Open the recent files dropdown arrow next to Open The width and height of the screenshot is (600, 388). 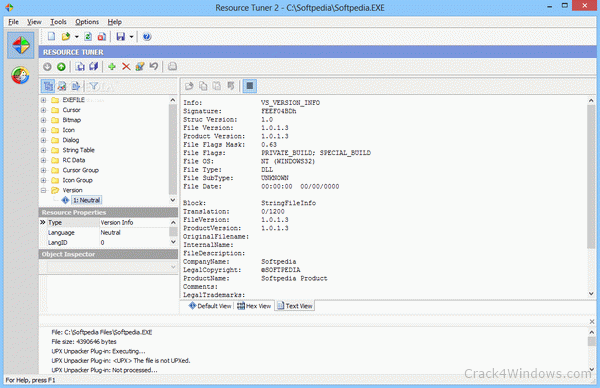77,37
